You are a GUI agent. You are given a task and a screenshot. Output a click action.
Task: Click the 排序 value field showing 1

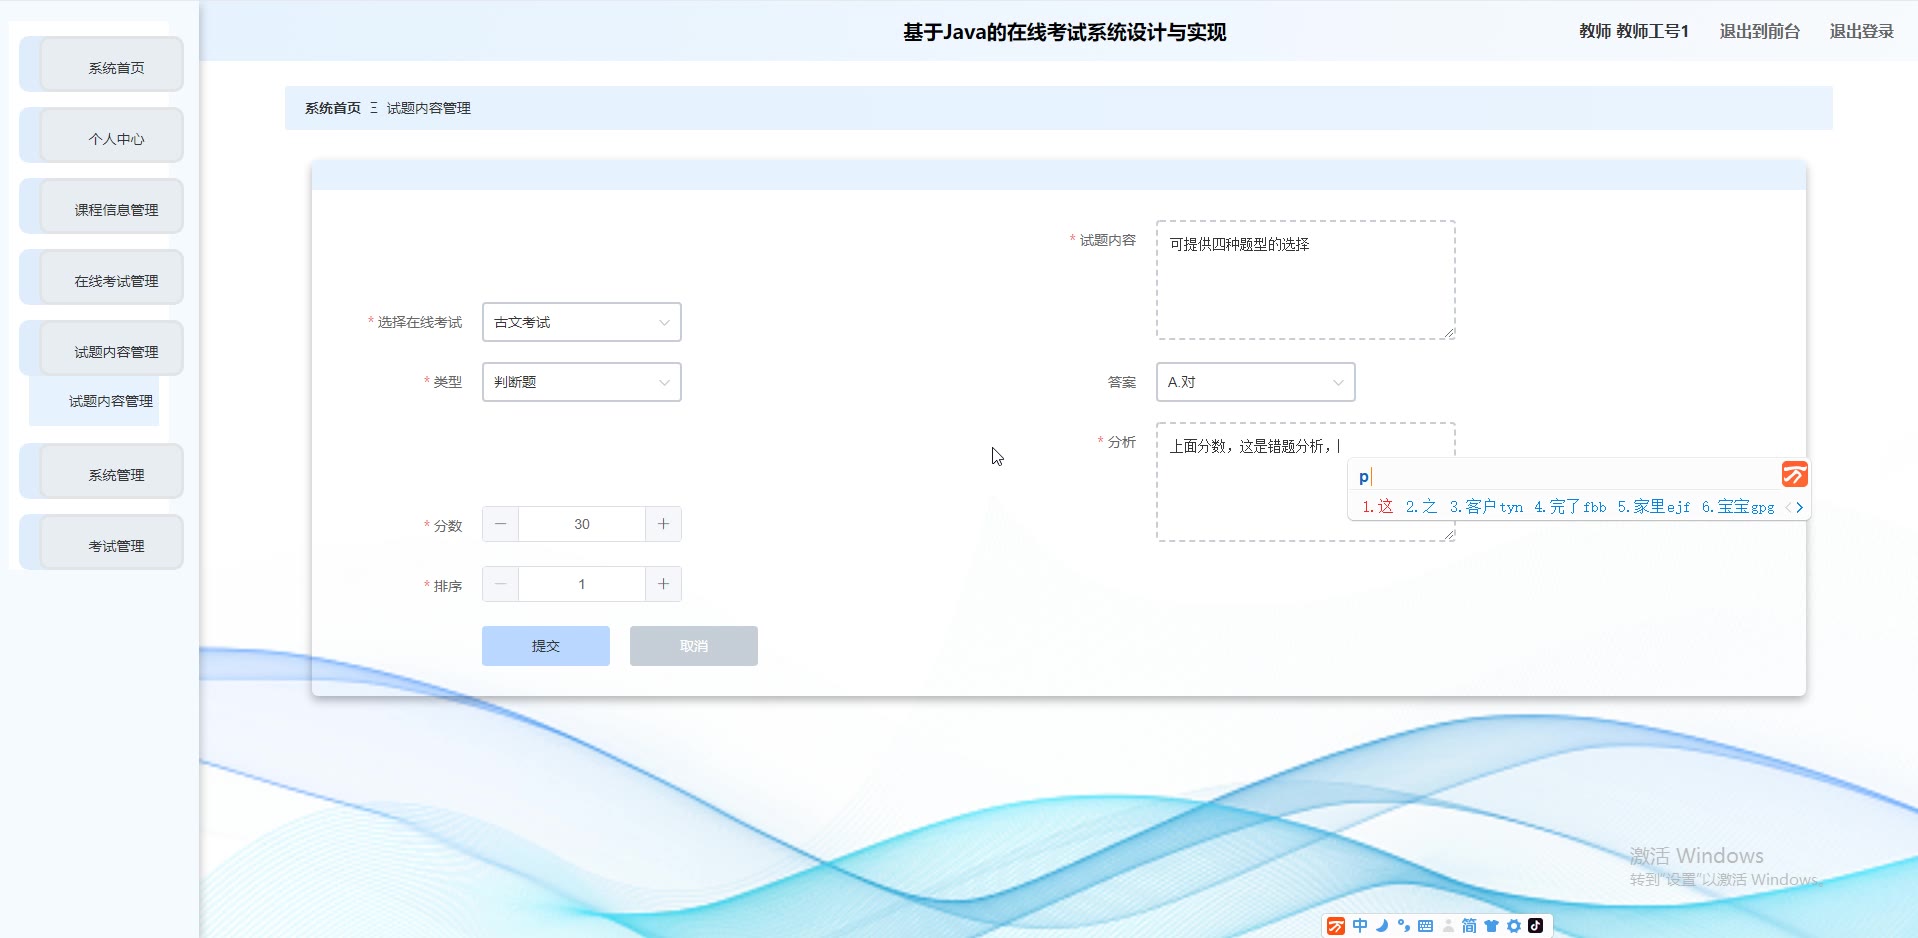(581, 584)
